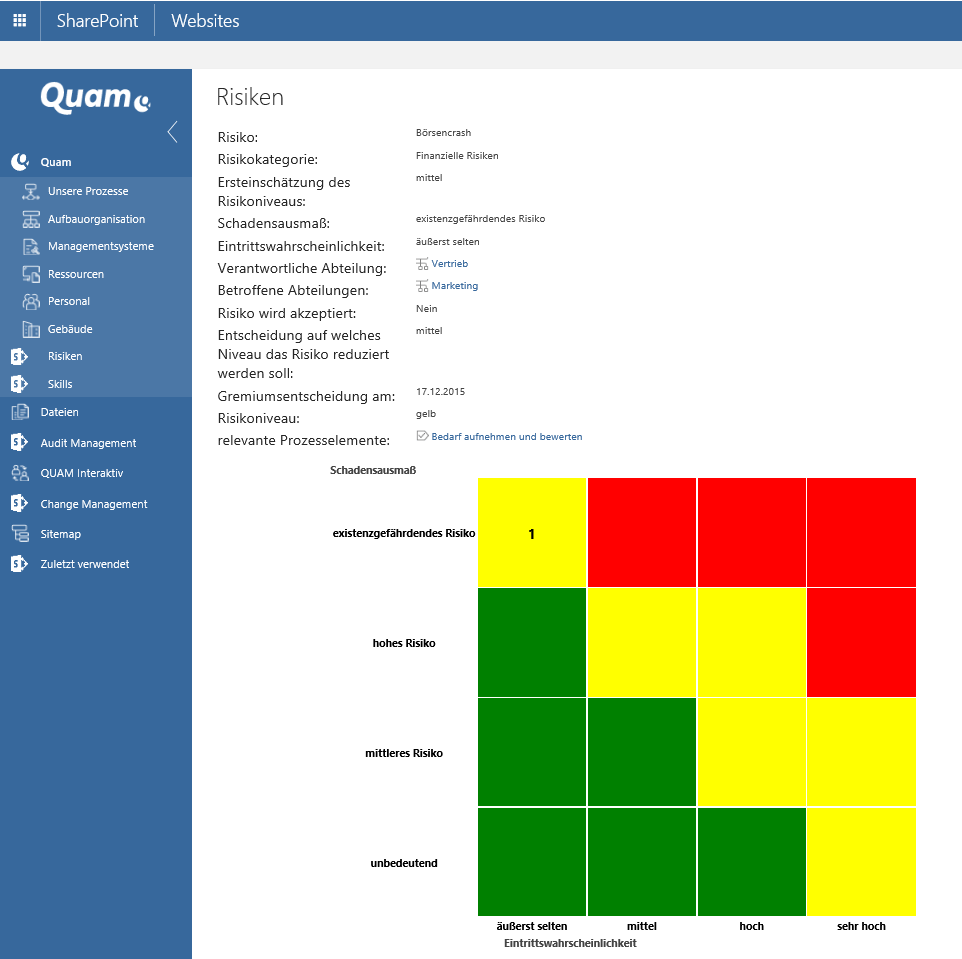Open the SharePoint app launcher grid

(20, 20)
